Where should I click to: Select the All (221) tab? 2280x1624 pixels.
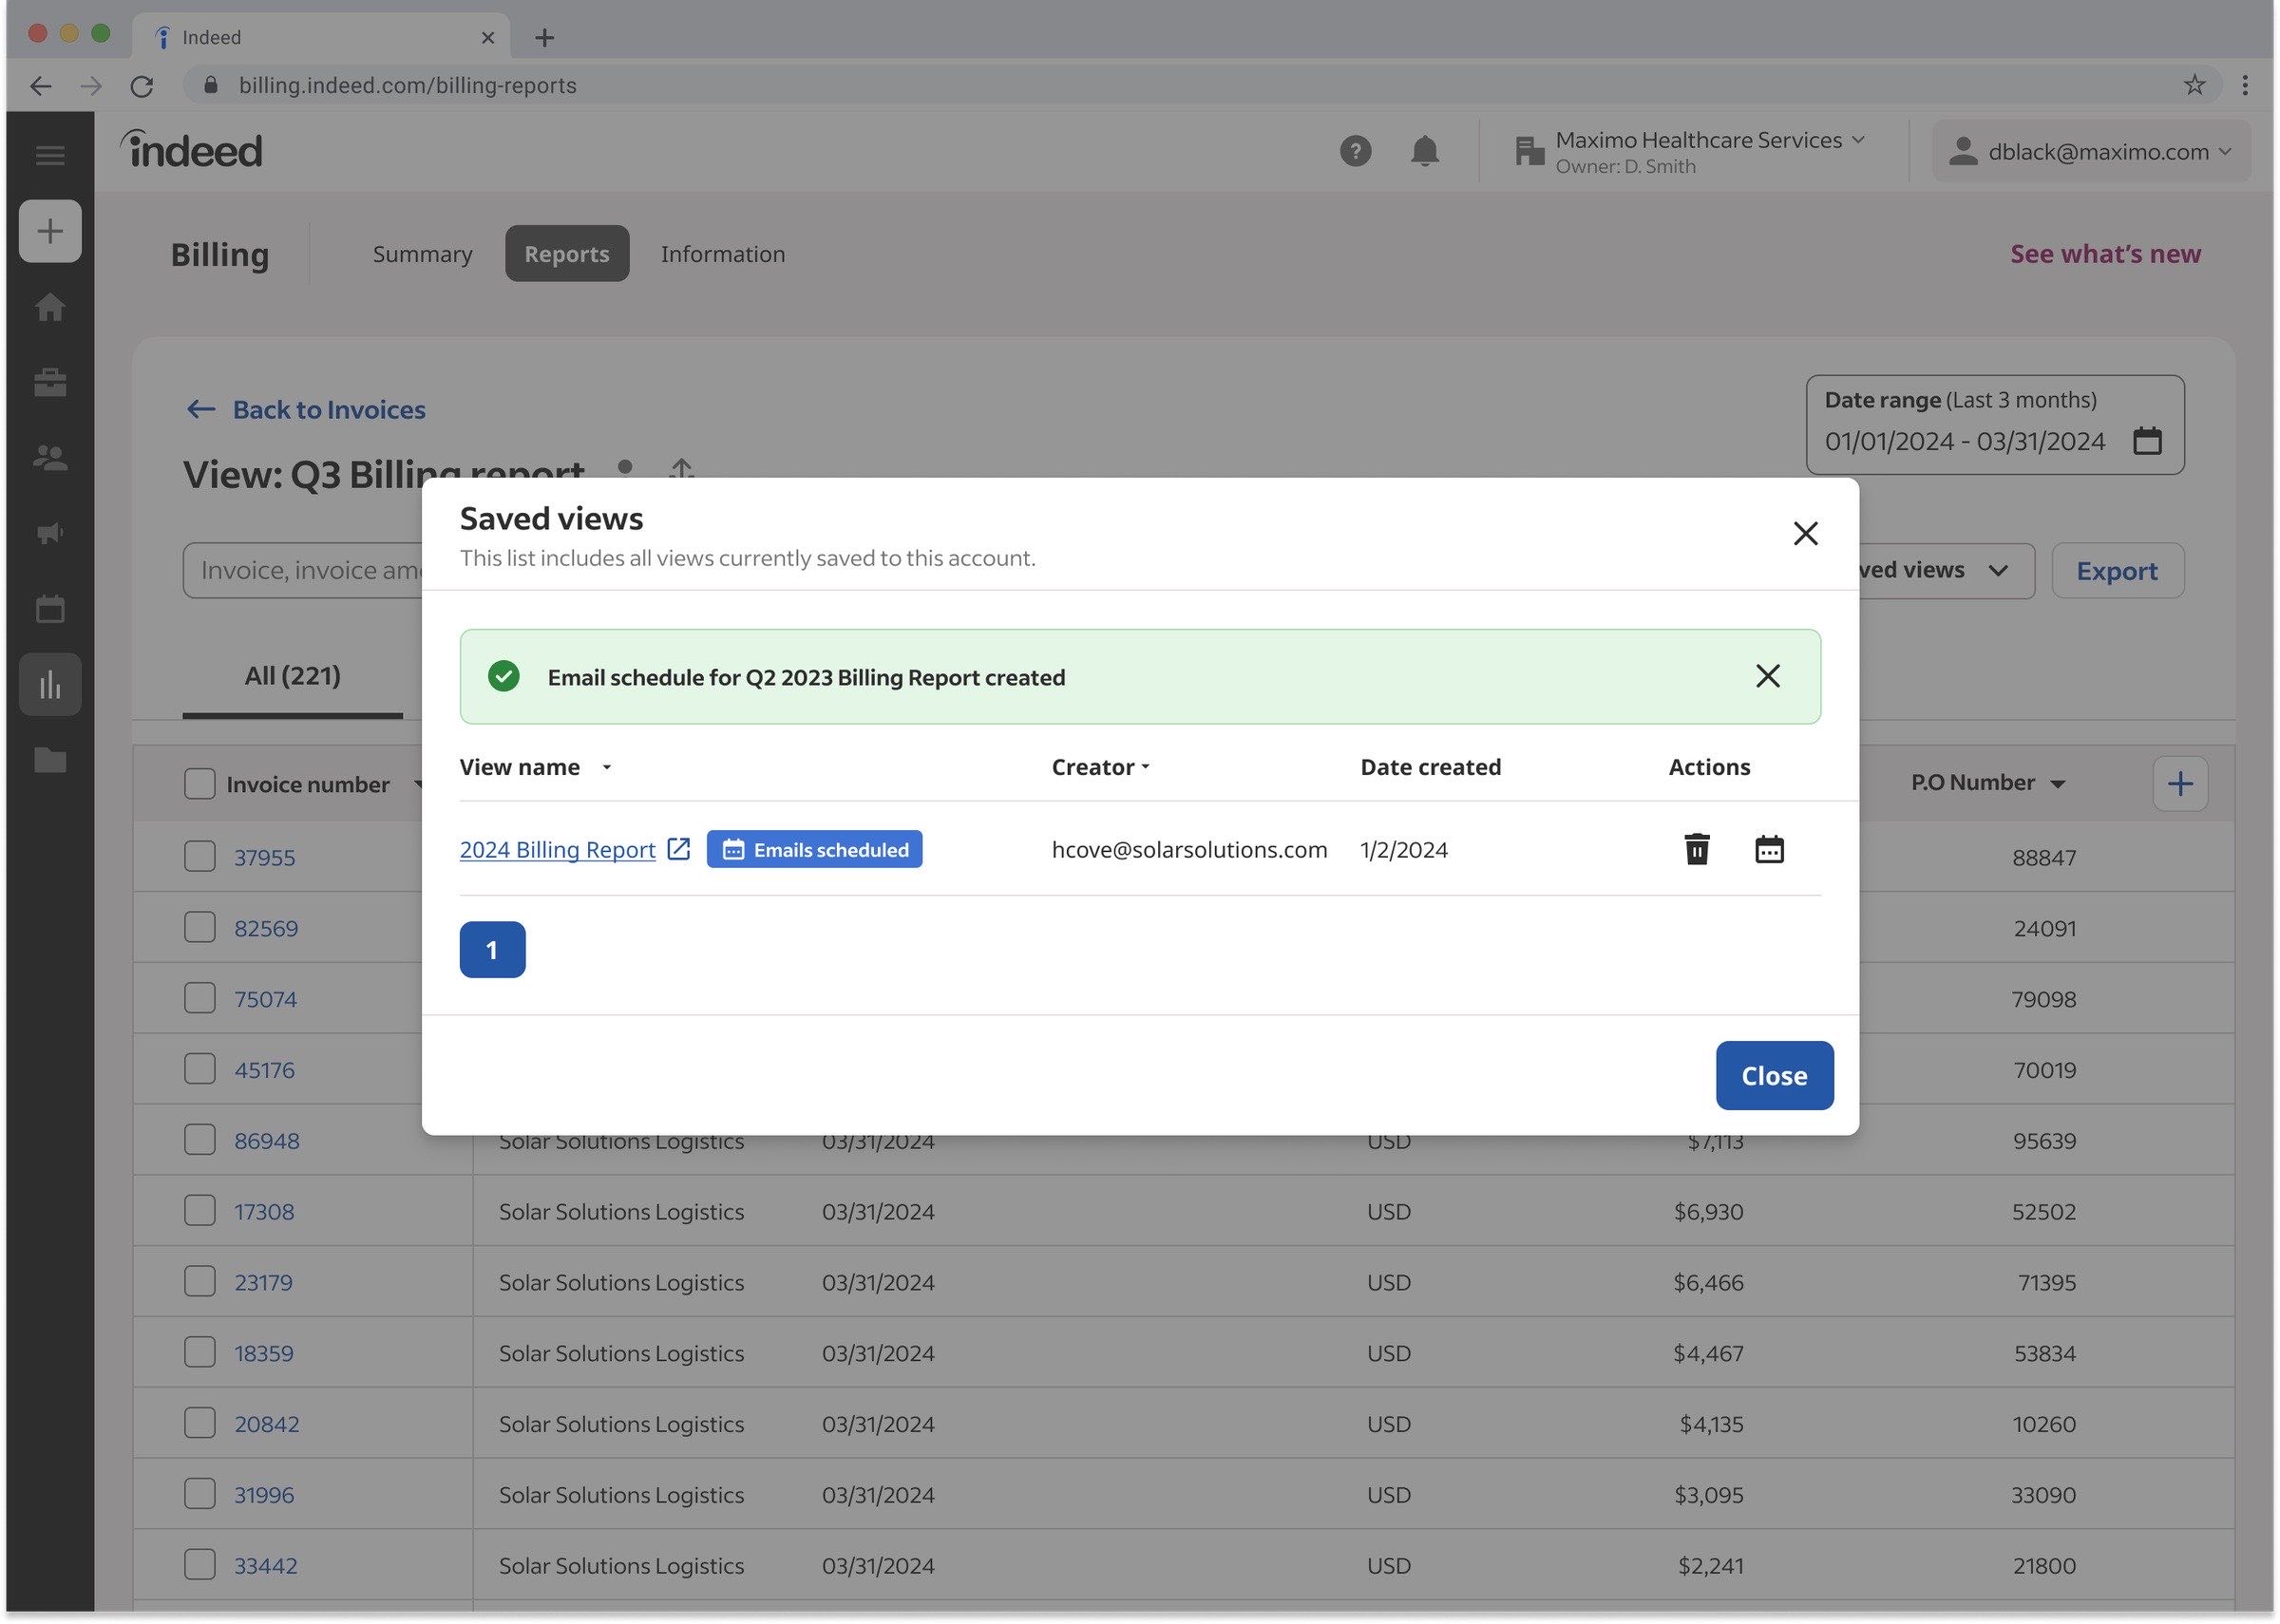292,676
